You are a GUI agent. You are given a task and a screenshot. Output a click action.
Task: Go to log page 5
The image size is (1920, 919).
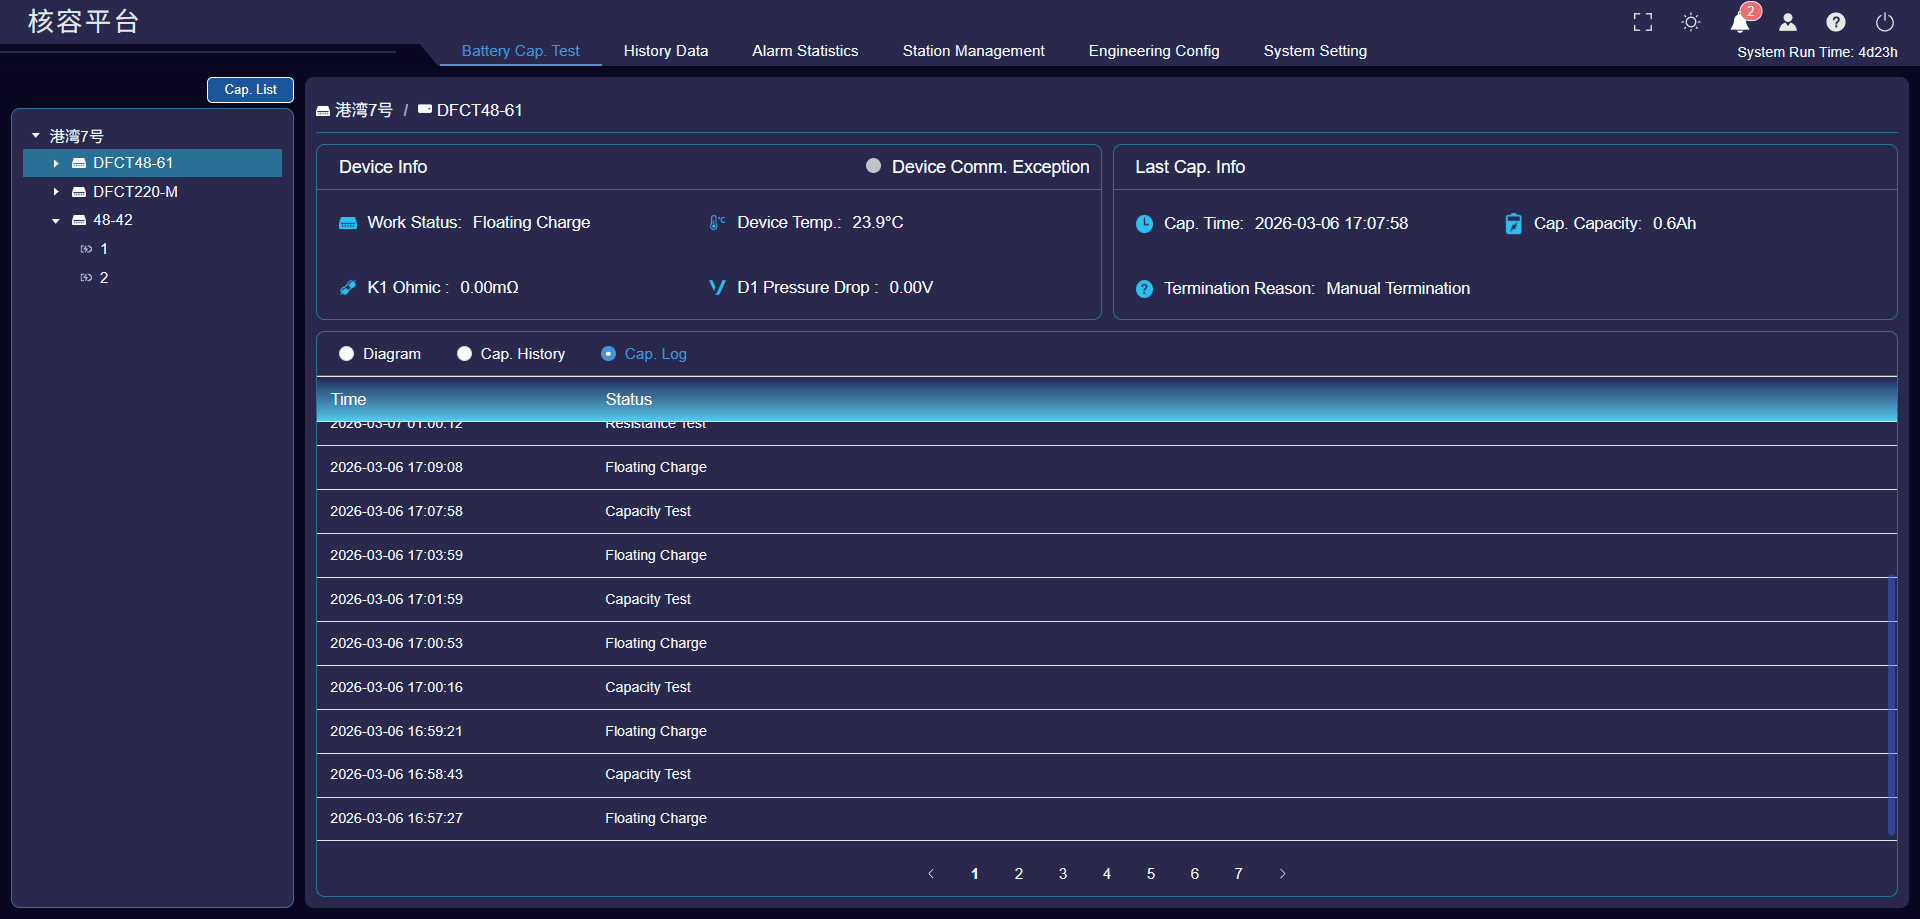1151,874
